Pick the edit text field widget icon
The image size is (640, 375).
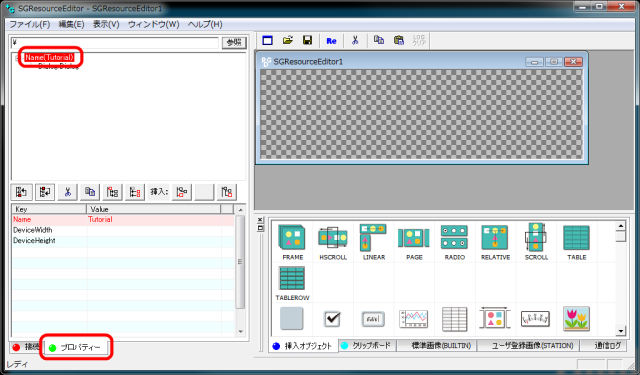pos(373,319)
